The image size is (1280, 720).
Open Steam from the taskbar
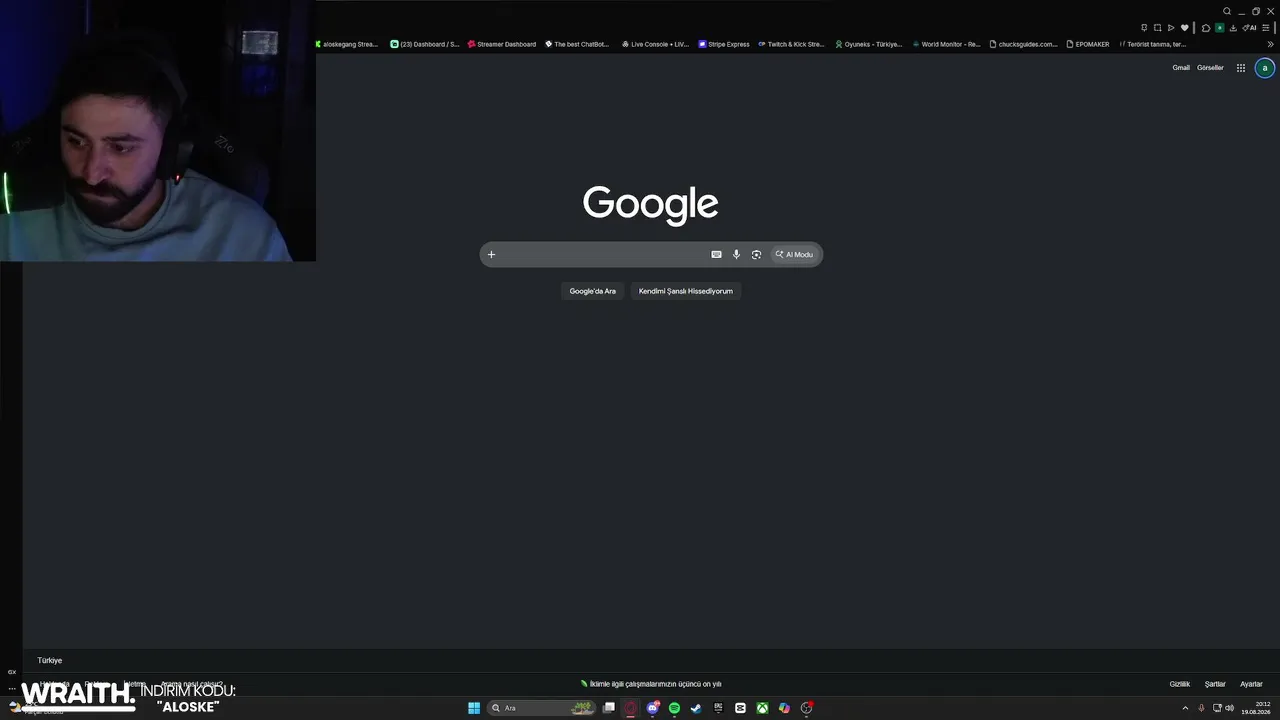tap(696, 708)
